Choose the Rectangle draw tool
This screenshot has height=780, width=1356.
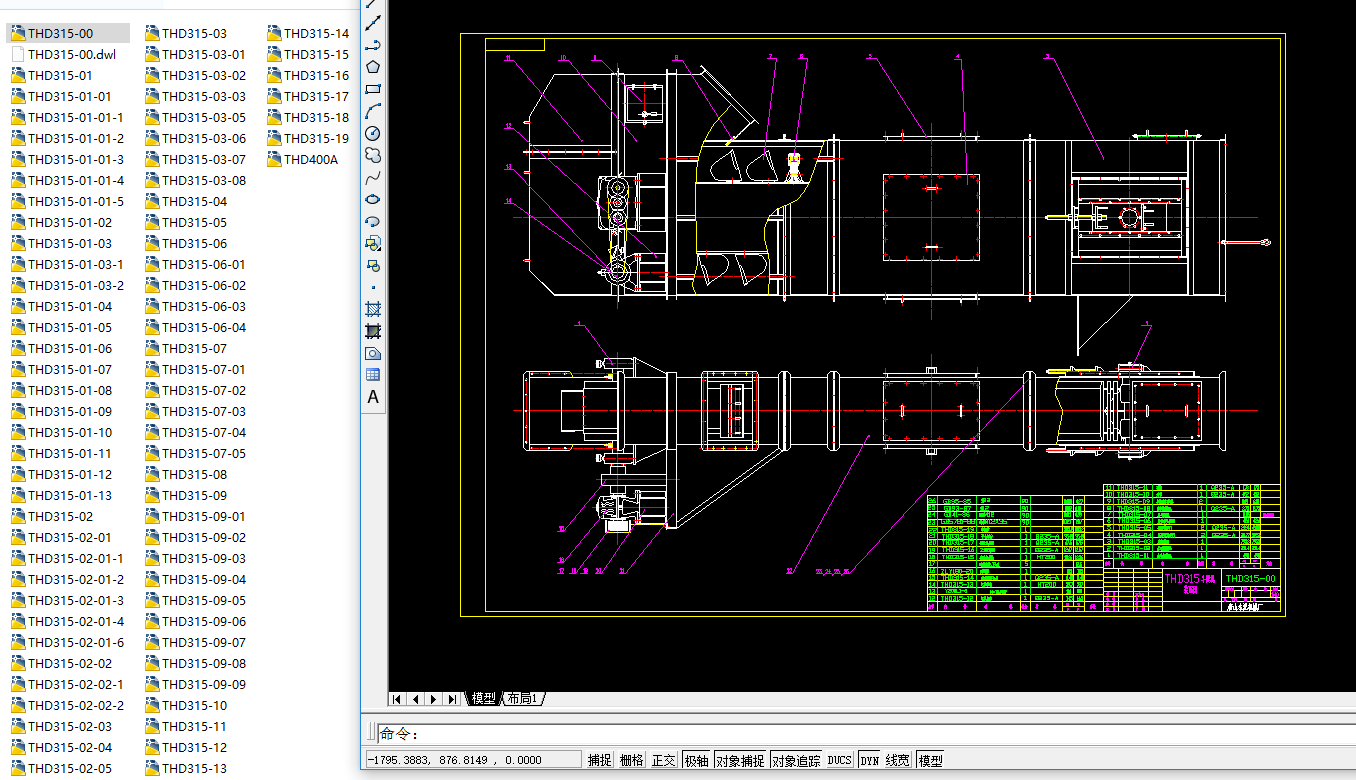pyautogui.click(x=373, y=89)
